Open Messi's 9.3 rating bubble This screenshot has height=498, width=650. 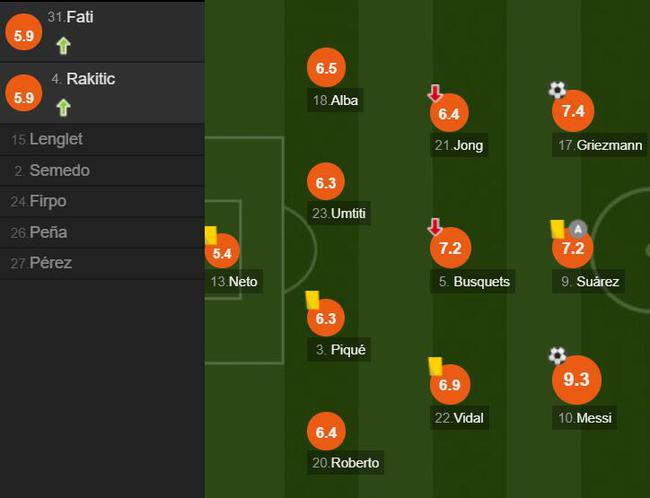pyautogui.click(x=577, y=380)
